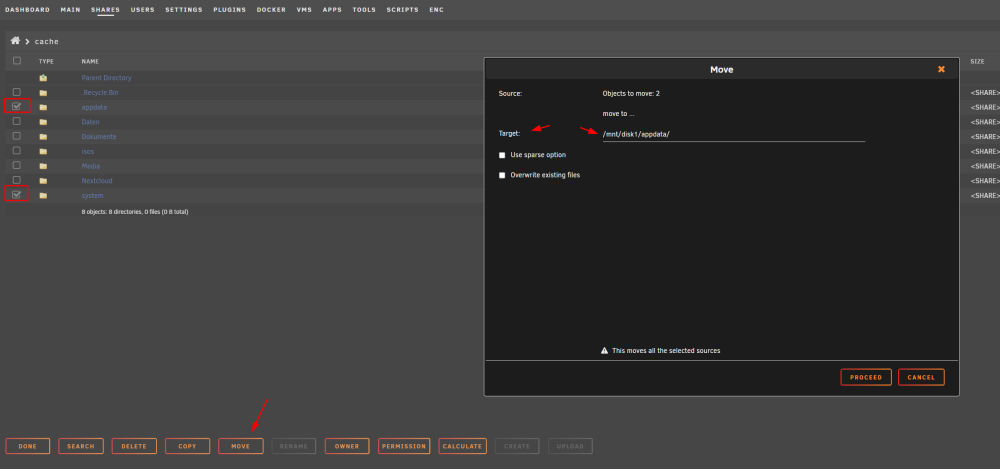This screenshot has height=469, width=1000.
Task: Open the Parent Directory link
Action: pyautogui.click(x=107, y=78)
